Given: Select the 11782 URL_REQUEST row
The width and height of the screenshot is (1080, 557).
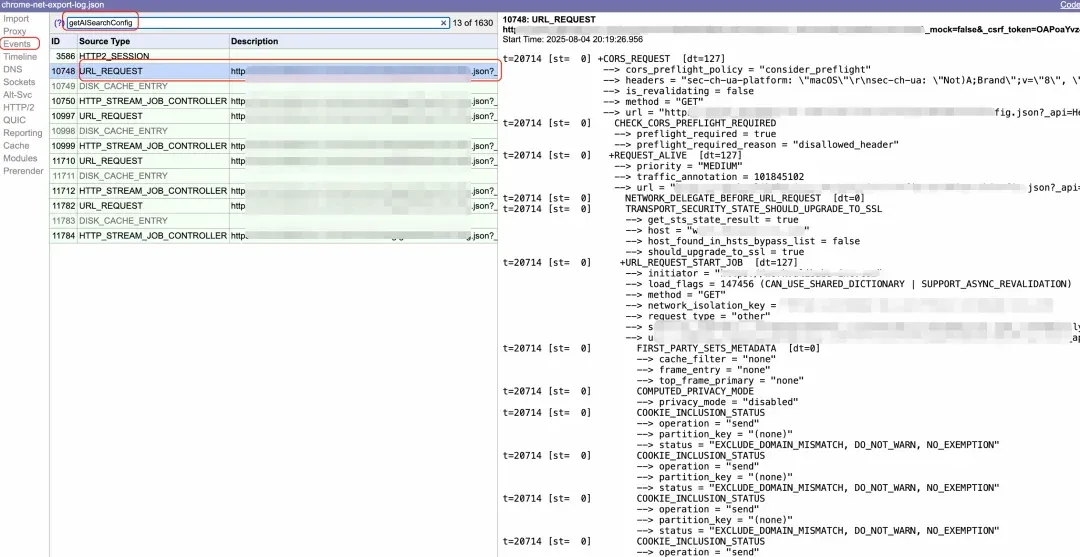Looking at the screenshot, I should click(273, 205).
